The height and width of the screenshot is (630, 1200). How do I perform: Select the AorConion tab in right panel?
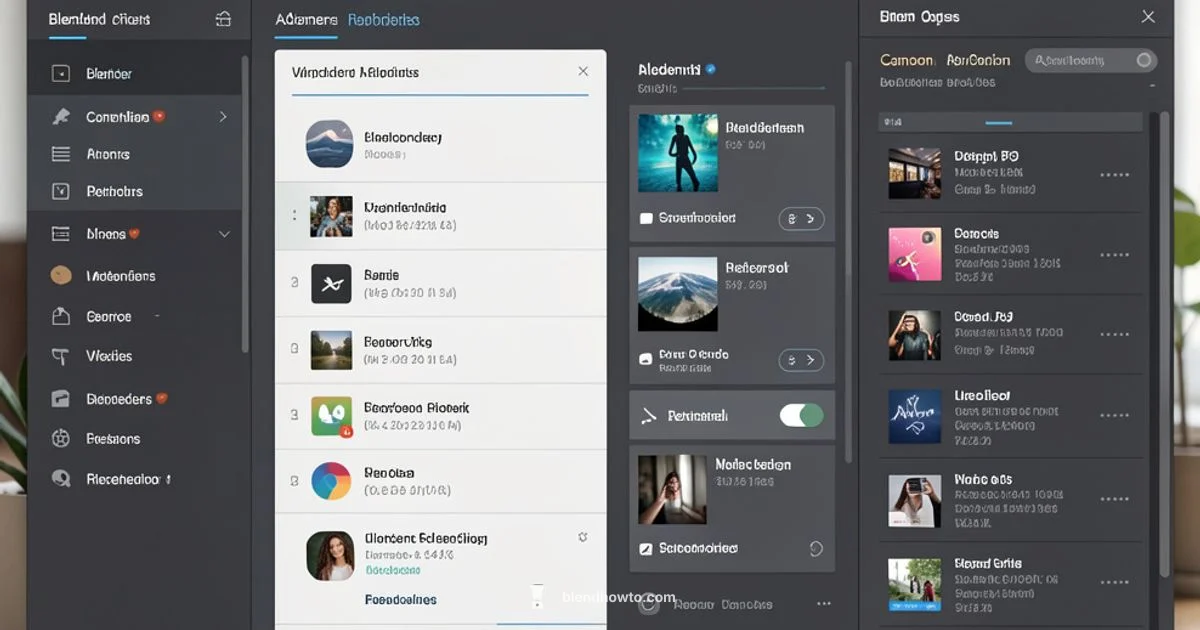978,60
